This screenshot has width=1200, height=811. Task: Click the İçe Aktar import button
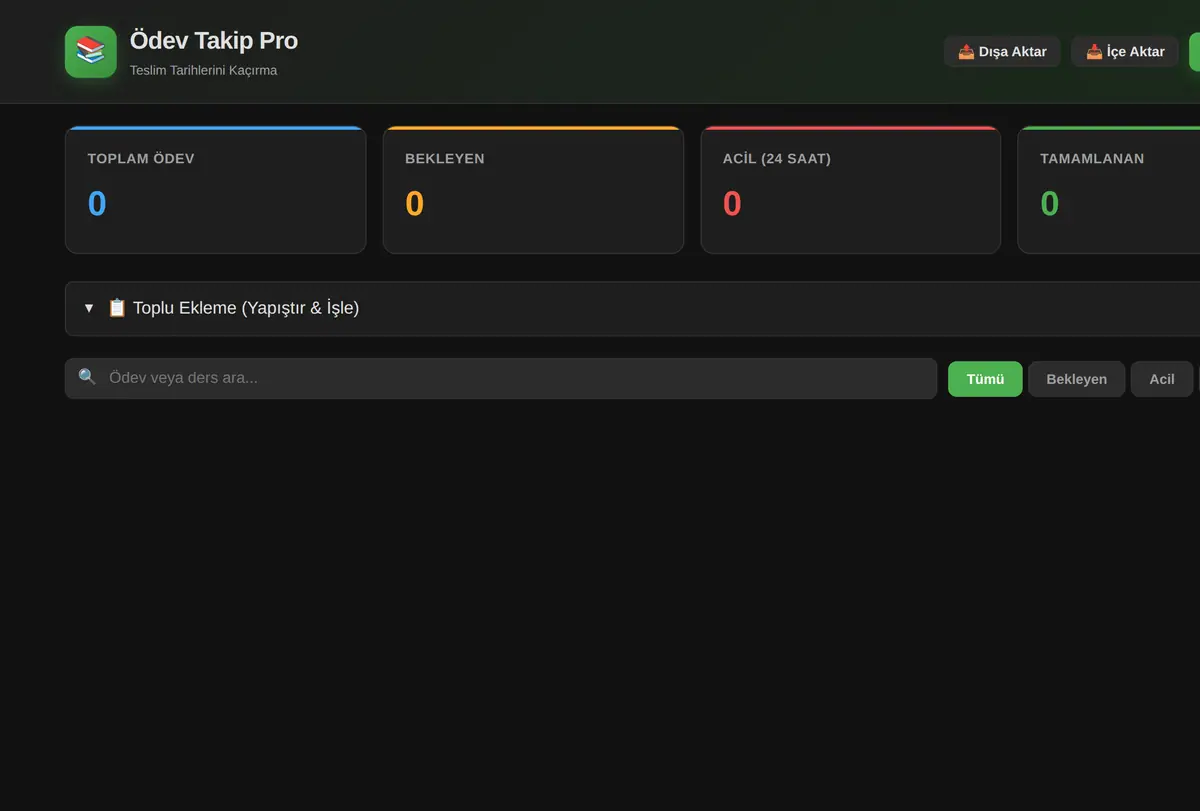pyautogui.click(x=1125, y=52)
